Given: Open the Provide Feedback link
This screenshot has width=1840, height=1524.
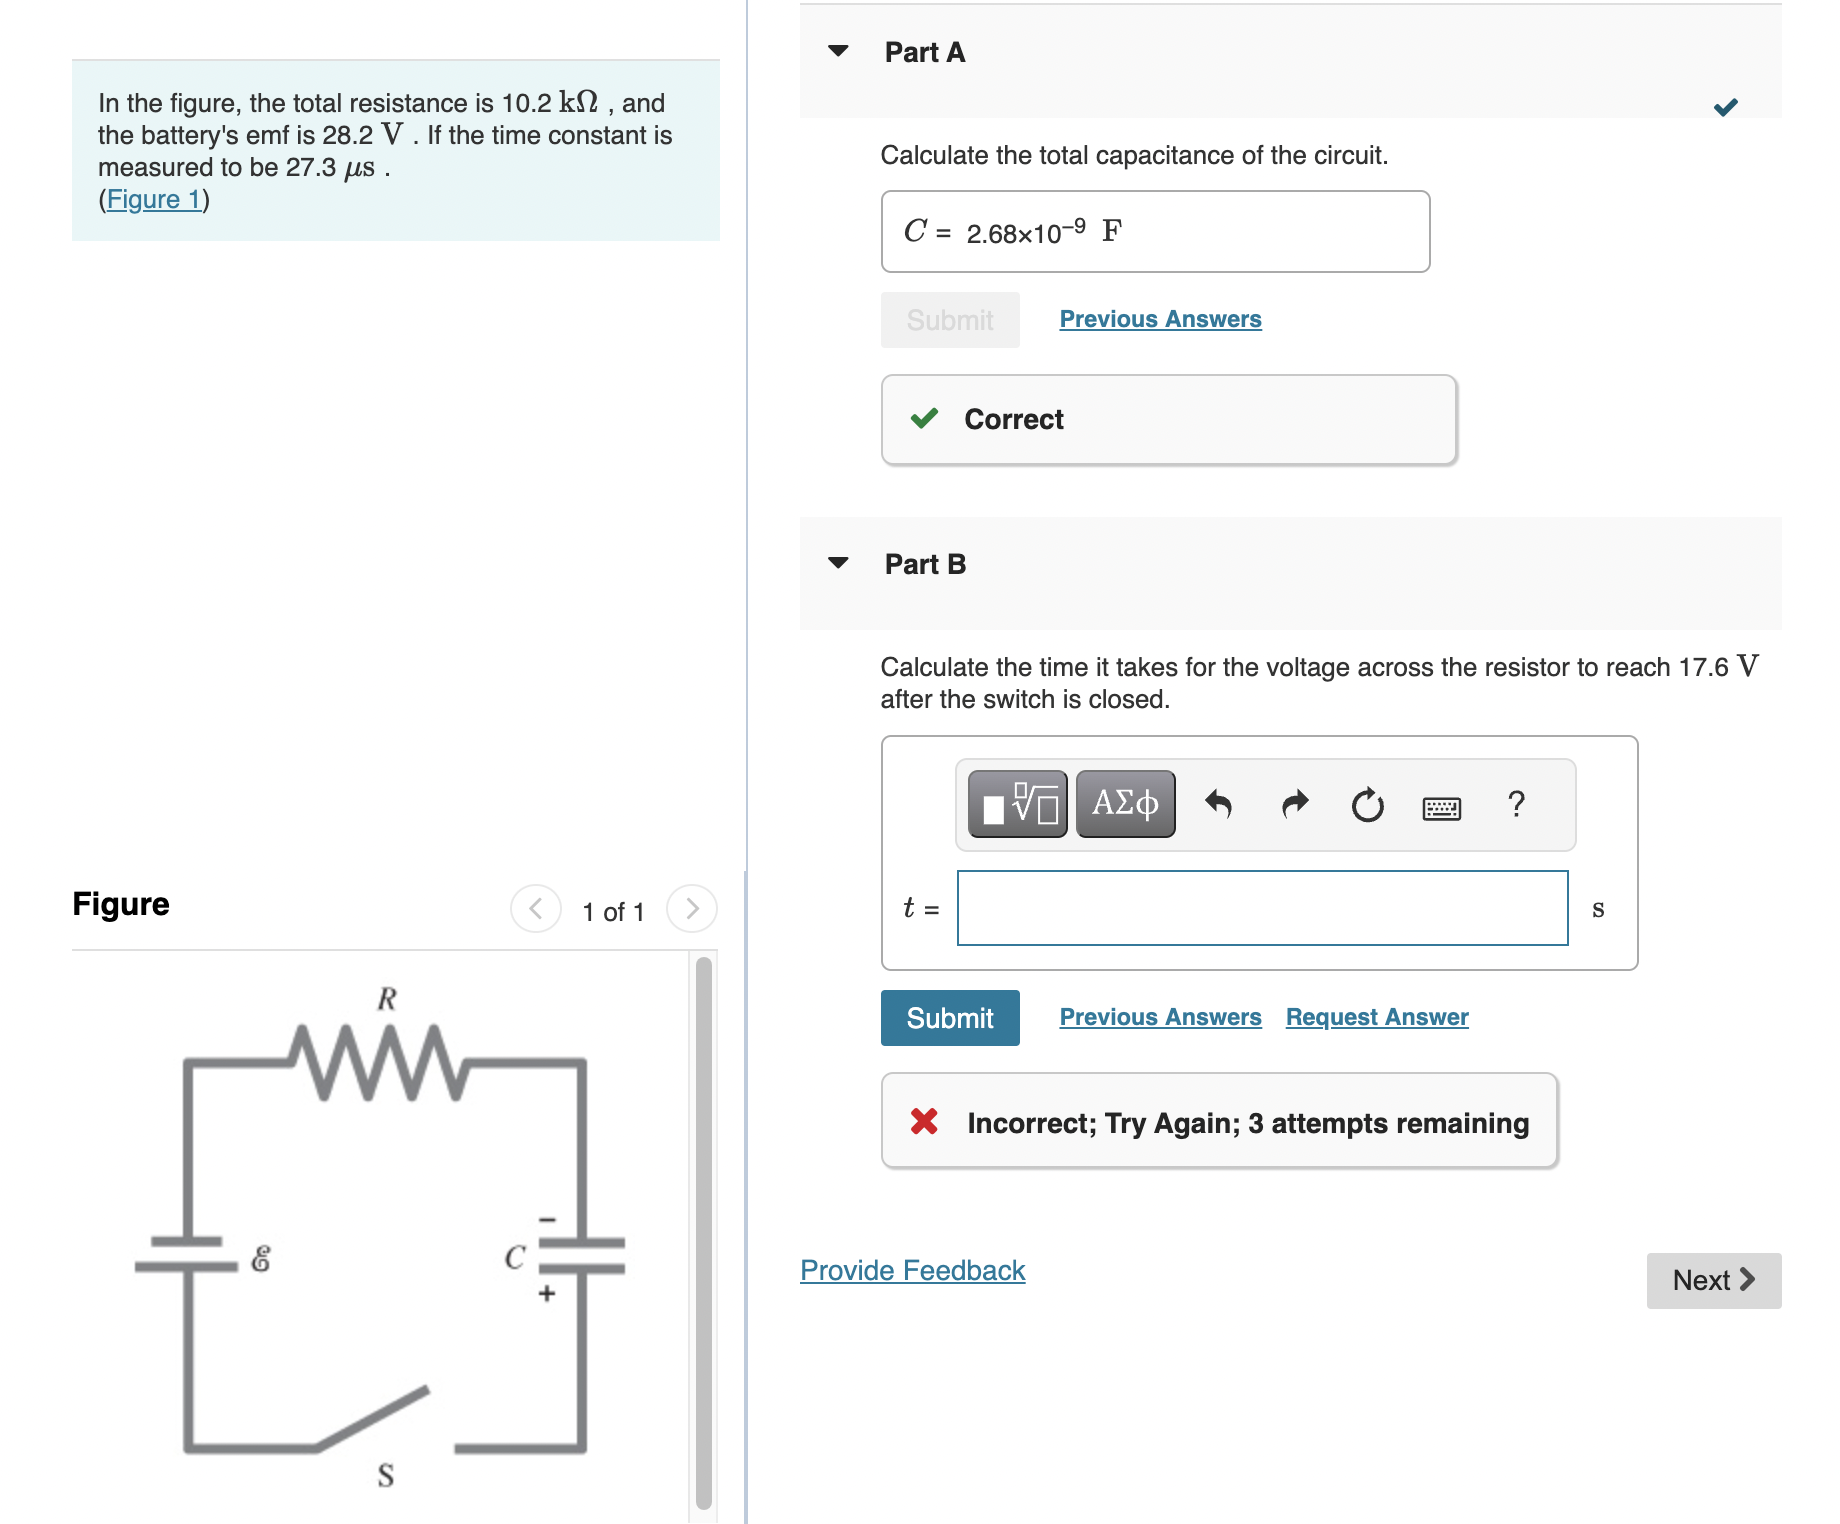Looking at the screenshot, I should tap(911, 1270).
